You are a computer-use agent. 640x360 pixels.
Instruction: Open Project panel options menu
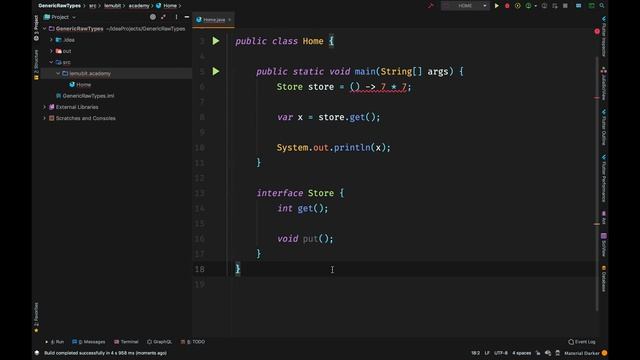tap(176, 17)
